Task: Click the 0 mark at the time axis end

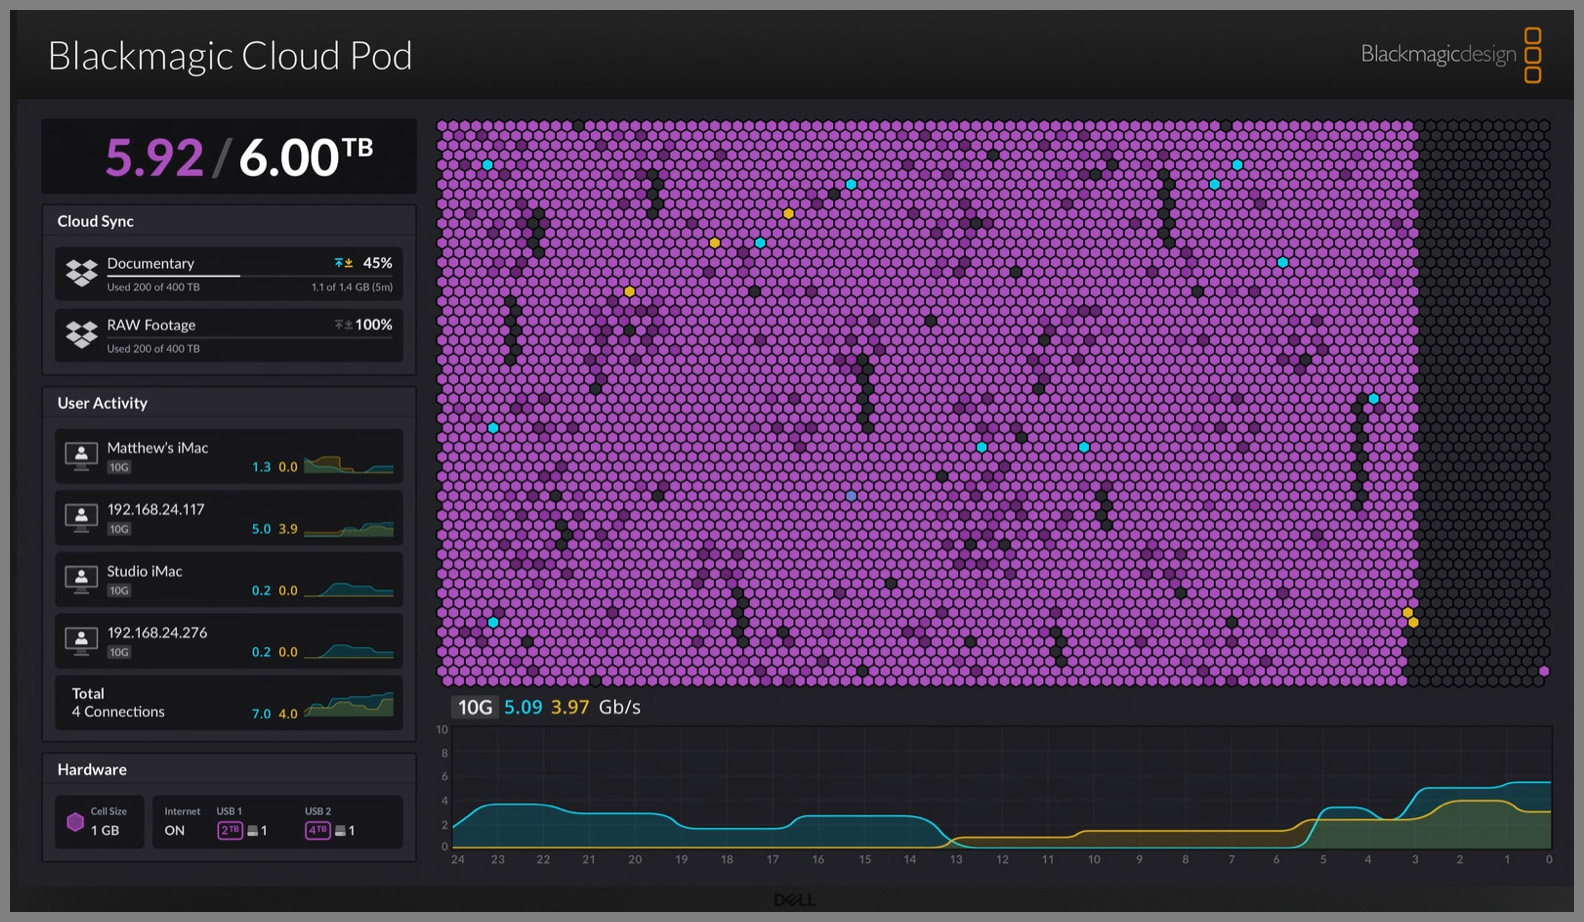Action: 1549,860
